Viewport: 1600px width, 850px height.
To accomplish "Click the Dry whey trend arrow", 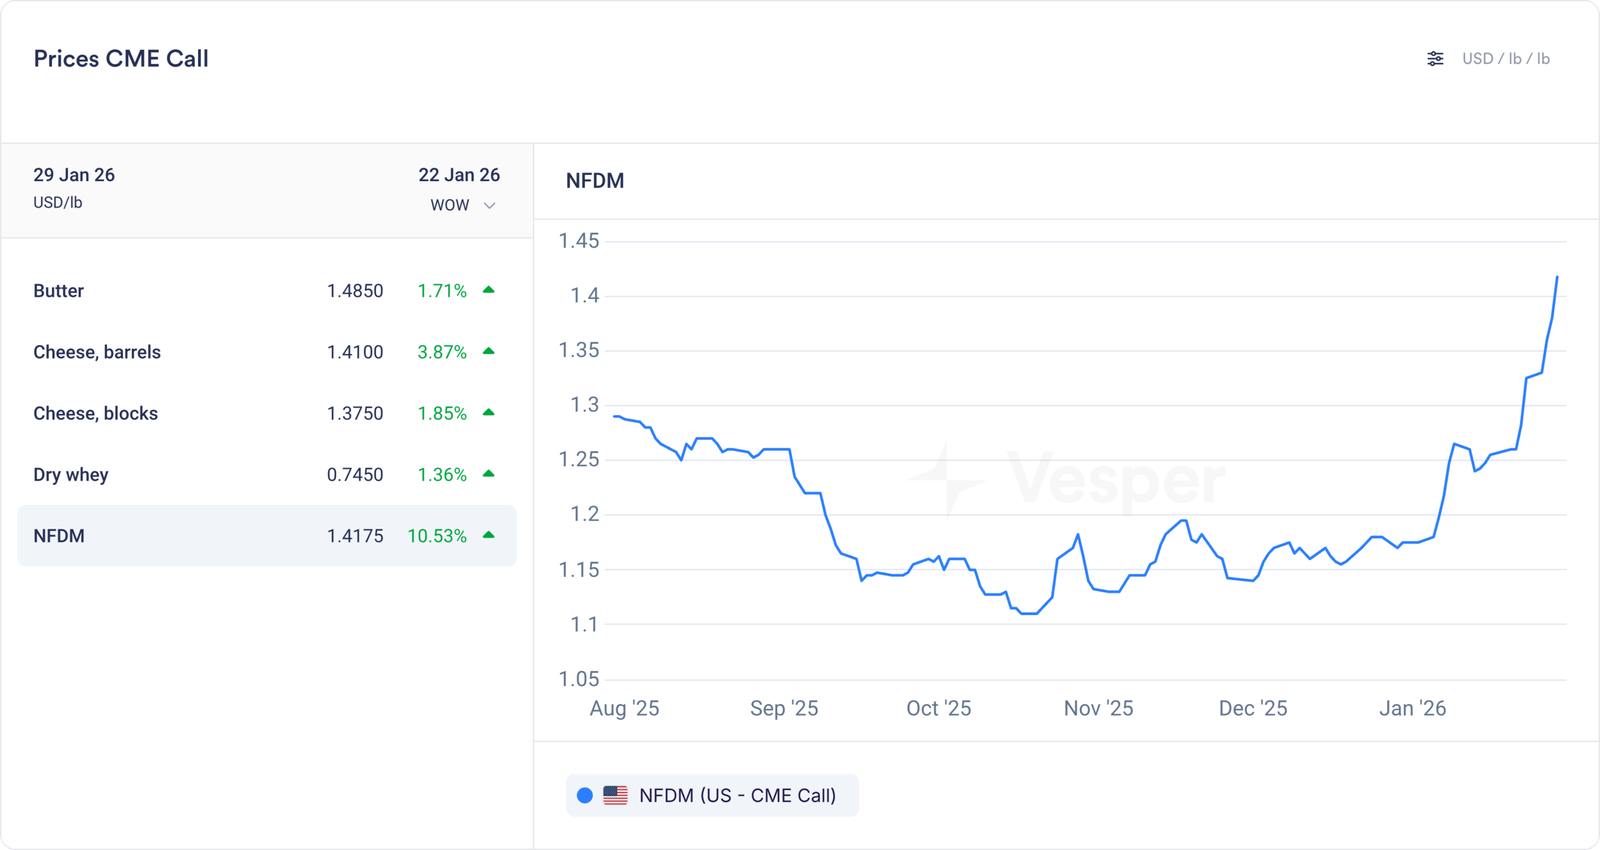I will click(489, 474).
